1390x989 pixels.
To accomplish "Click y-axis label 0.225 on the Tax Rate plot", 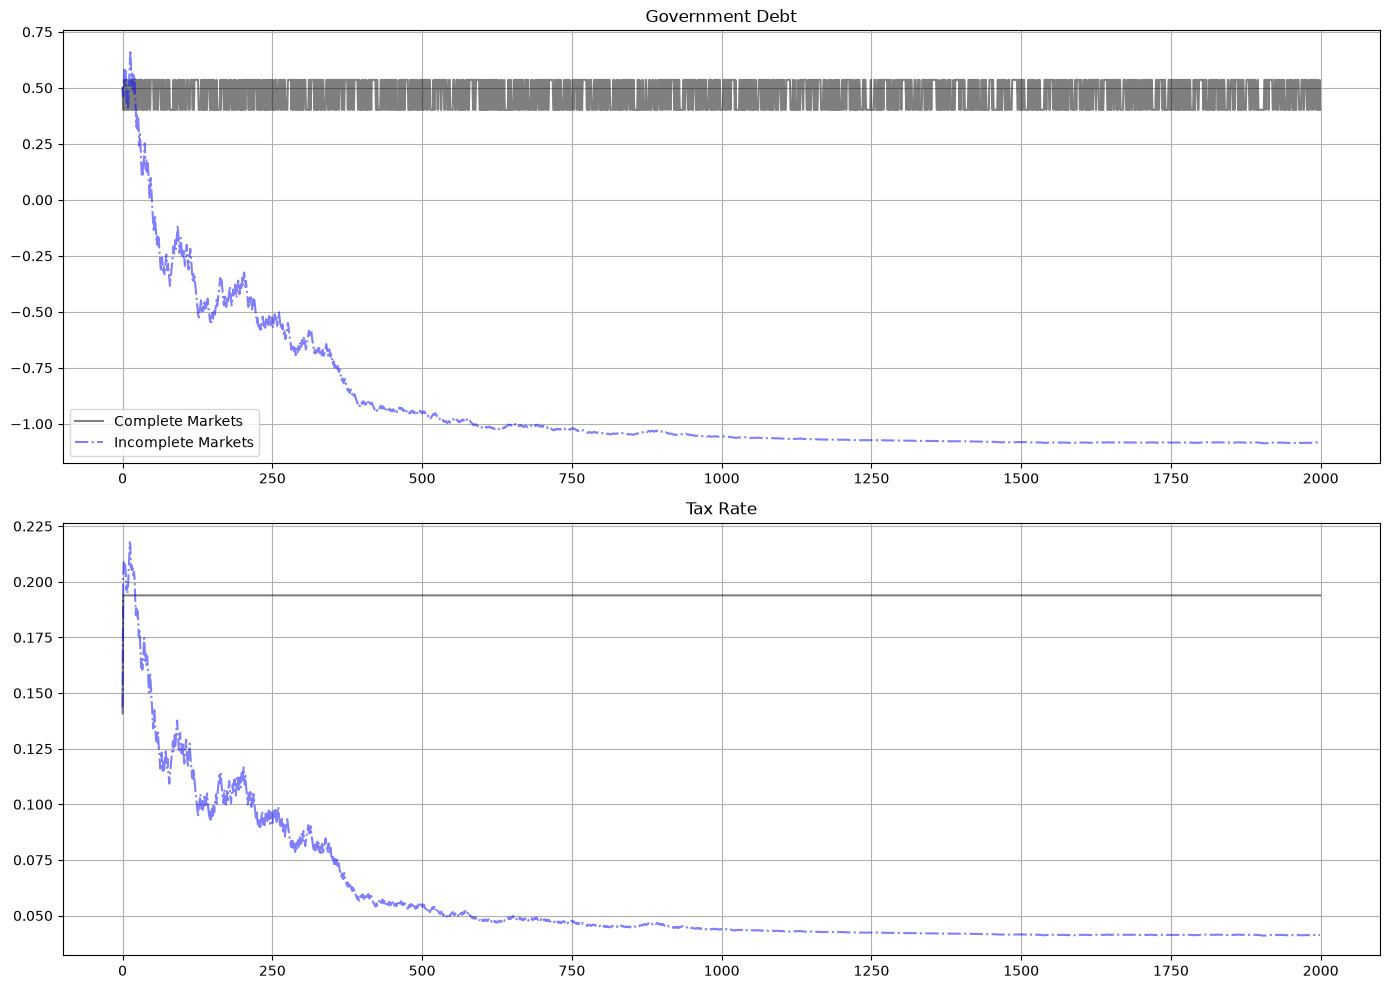I will click(x=33, y=527).
